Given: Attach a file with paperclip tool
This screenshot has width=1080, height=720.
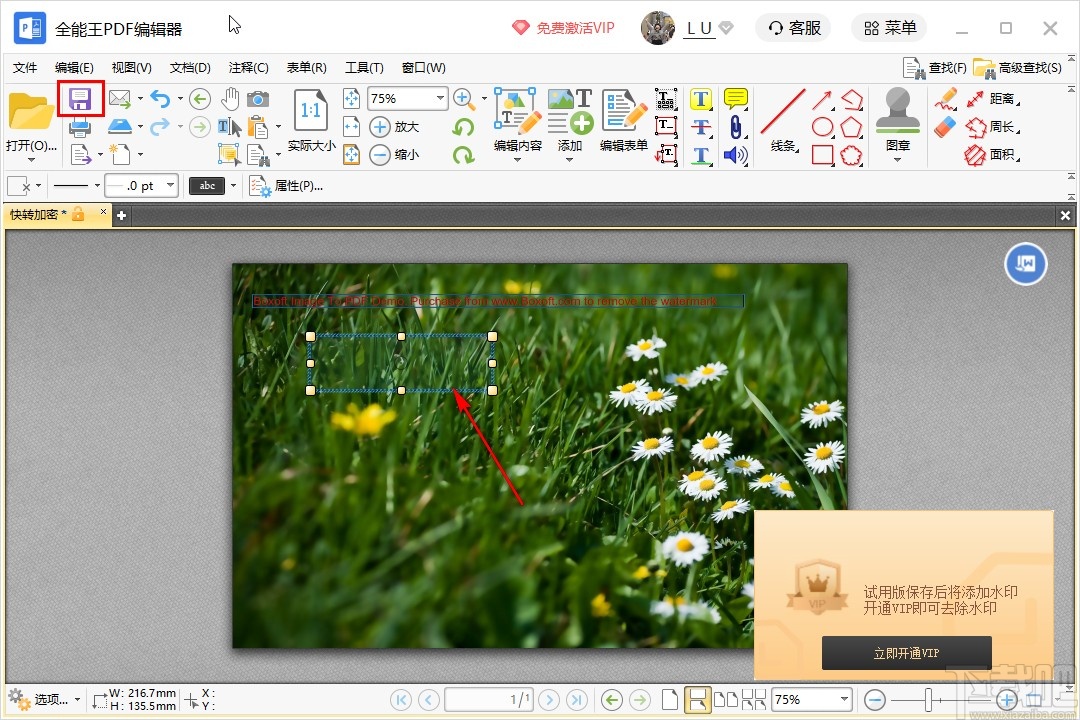Looking at the screenshot, I should (x=736, y=127).
